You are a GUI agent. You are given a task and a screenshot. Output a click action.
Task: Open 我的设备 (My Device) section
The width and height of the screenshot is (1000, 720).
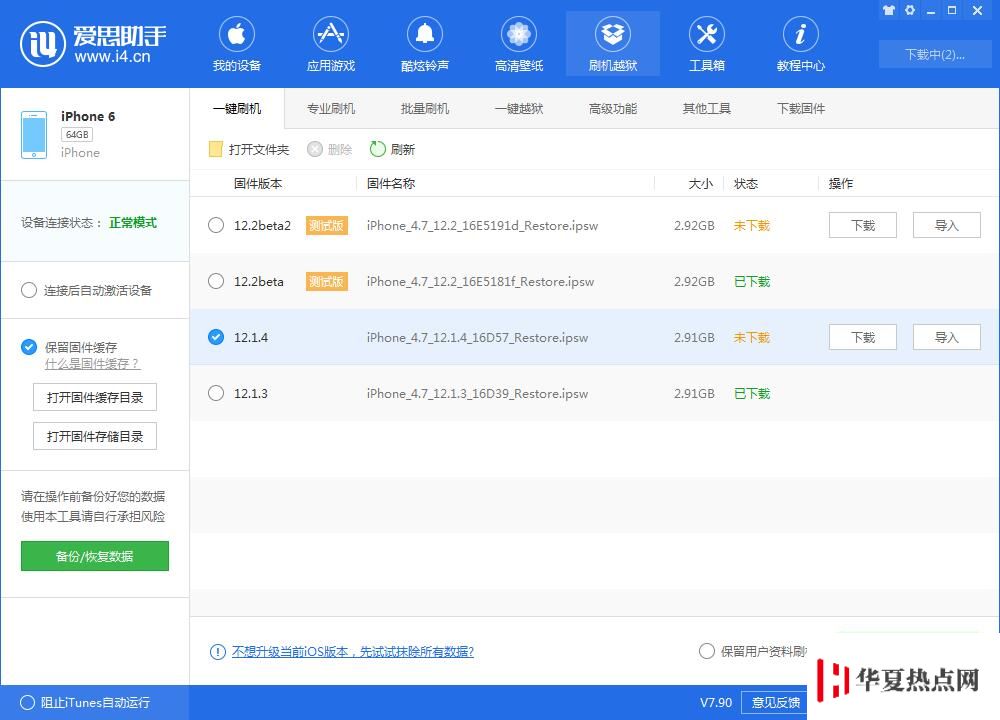click(237, 44)
